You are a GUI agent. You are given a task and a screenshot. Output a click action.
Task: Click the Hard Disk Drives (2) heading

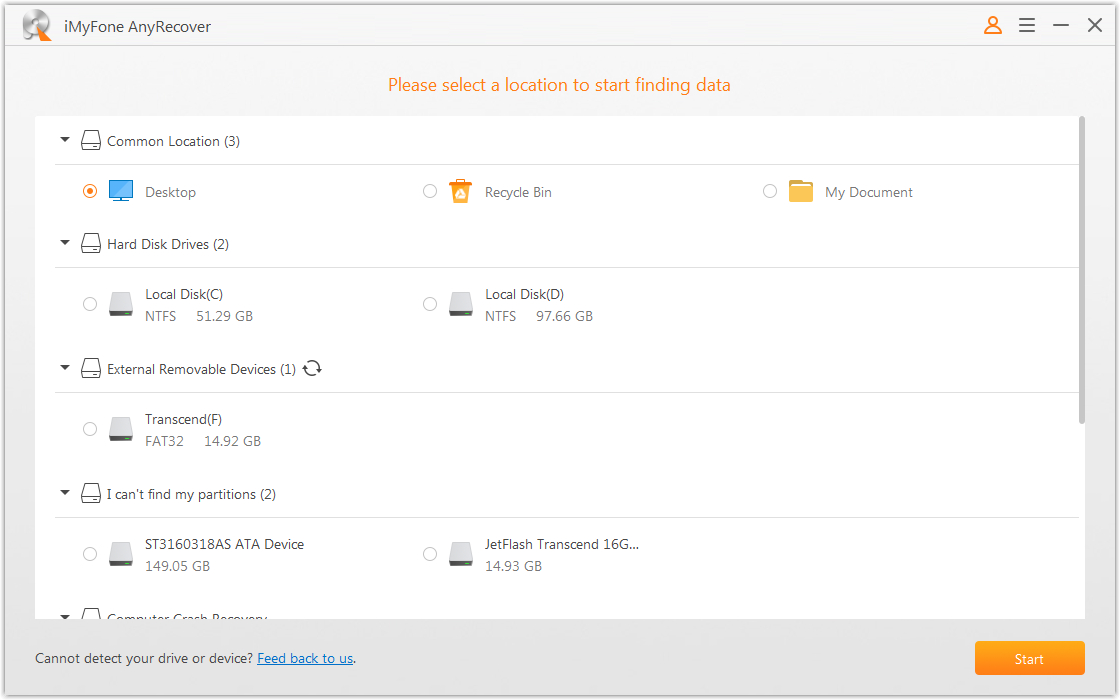pyautogui.click(x=168, y=244)
